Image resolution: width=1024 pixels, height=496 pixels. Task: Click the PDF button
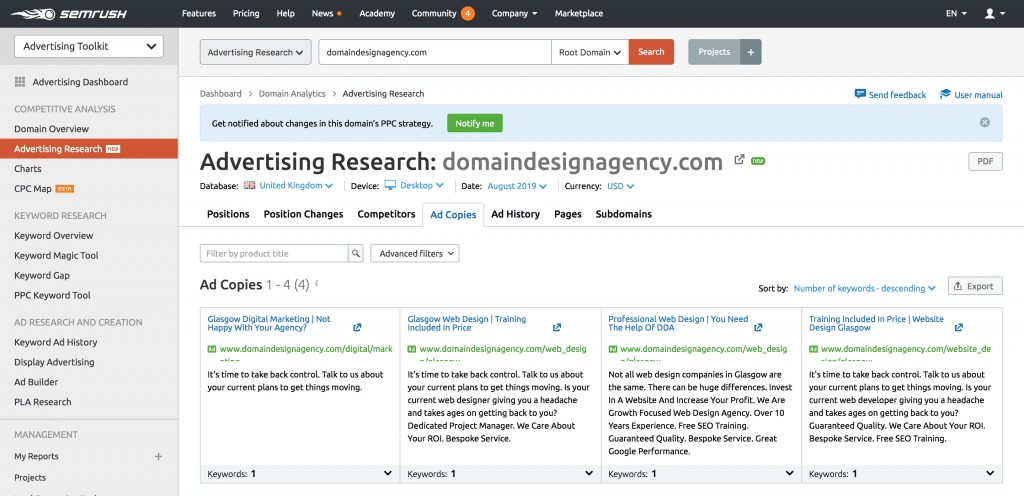click(x=985, y=161)
